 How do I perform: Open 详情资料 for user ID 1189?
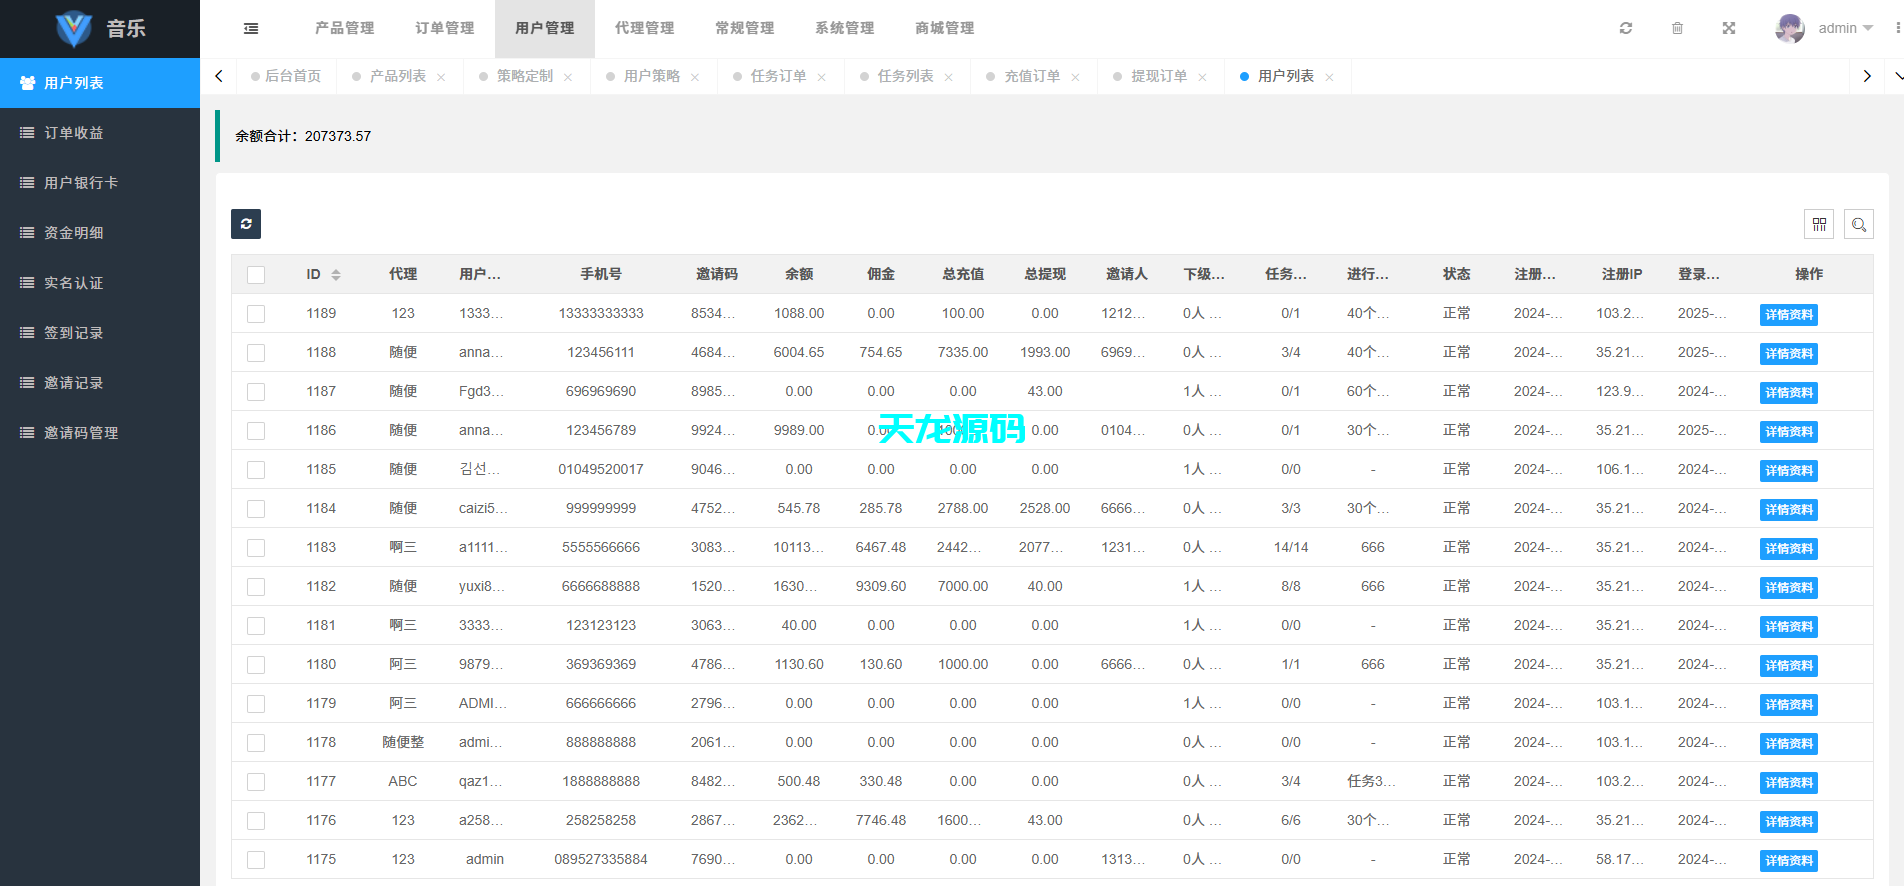[x=1789, y=315]
